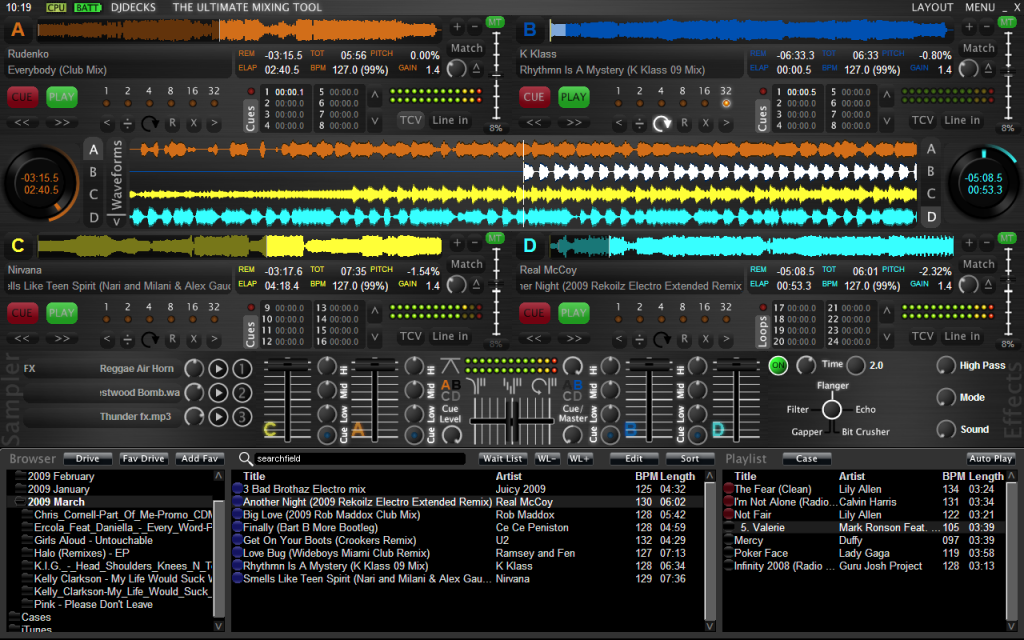Screen dimensions: 1024x640
Task: Click the crossfader slider
Action: (512, 421)
